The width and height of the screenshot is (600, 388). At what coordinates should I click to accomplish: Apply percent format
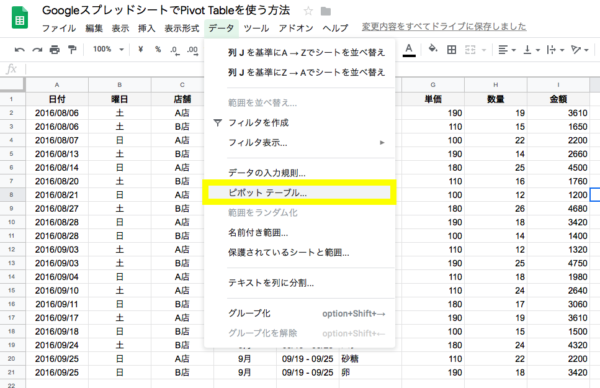coord(158,49)
